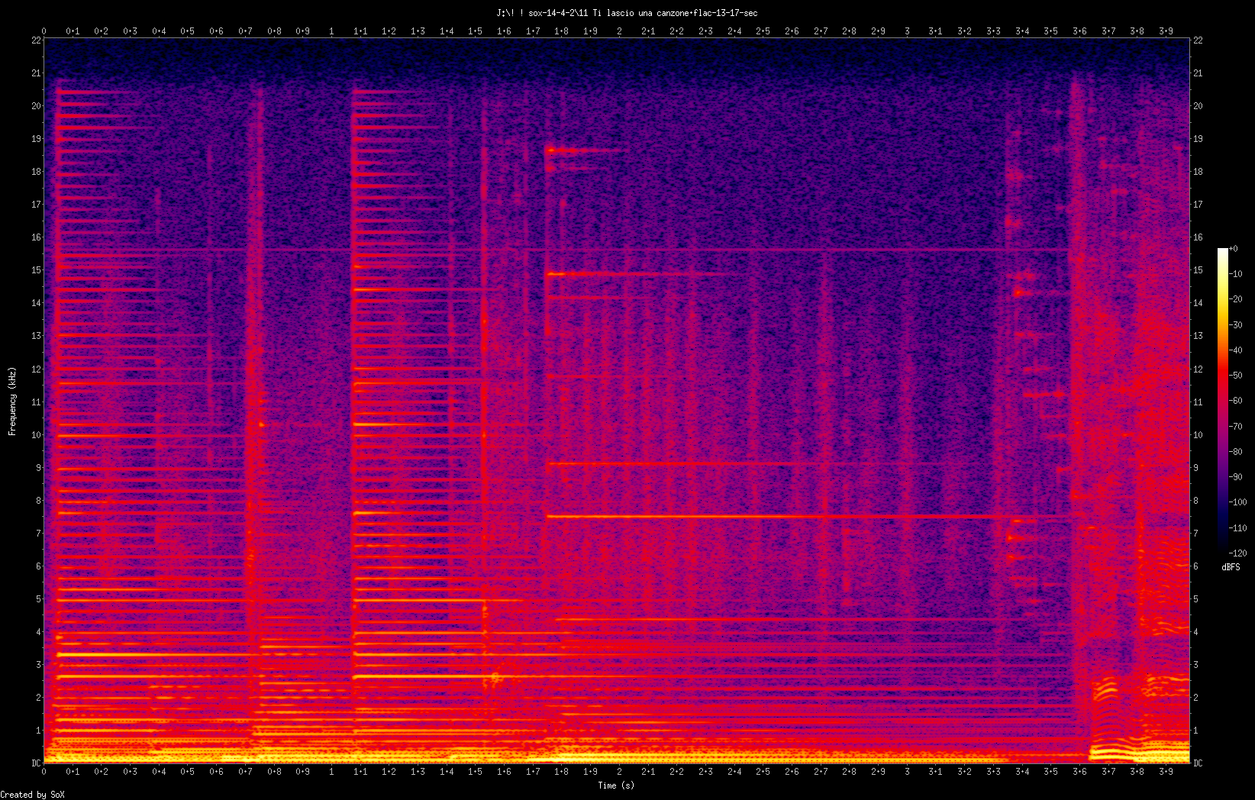Click the '-20' value on the dBFS scale

coord(1235,299)
